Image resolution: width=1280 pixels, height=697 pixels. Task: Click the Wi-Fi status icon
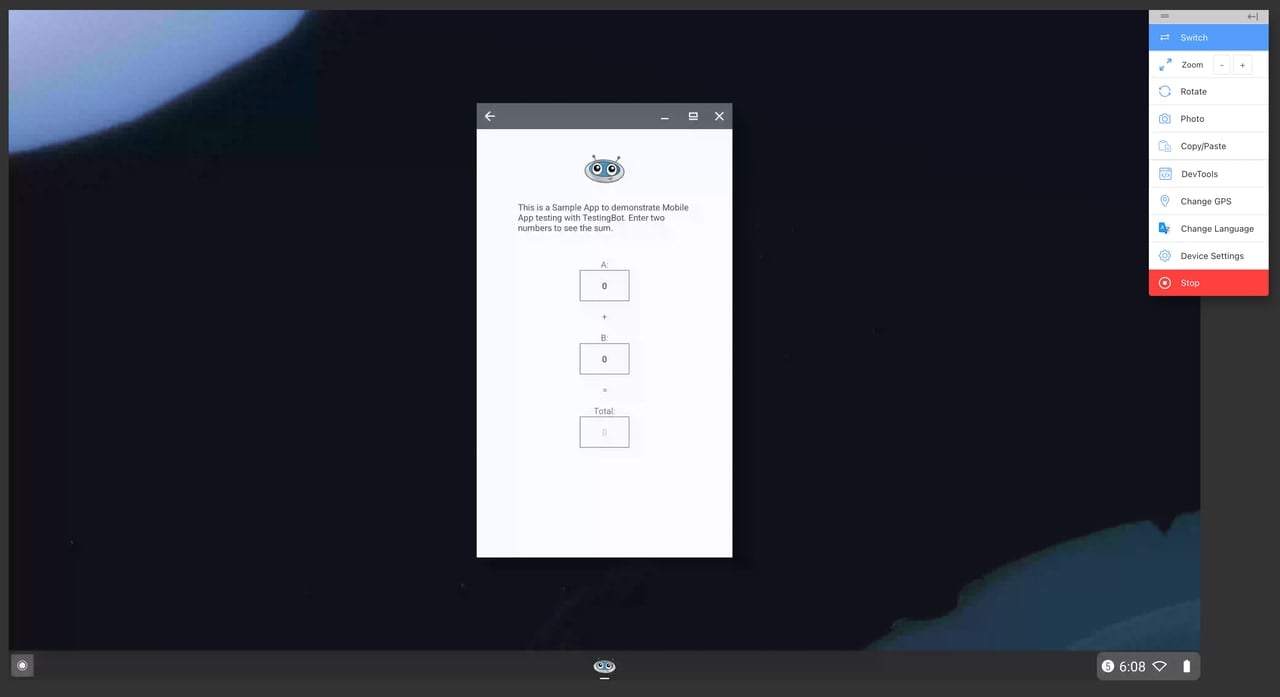(x=1160, y=666)
